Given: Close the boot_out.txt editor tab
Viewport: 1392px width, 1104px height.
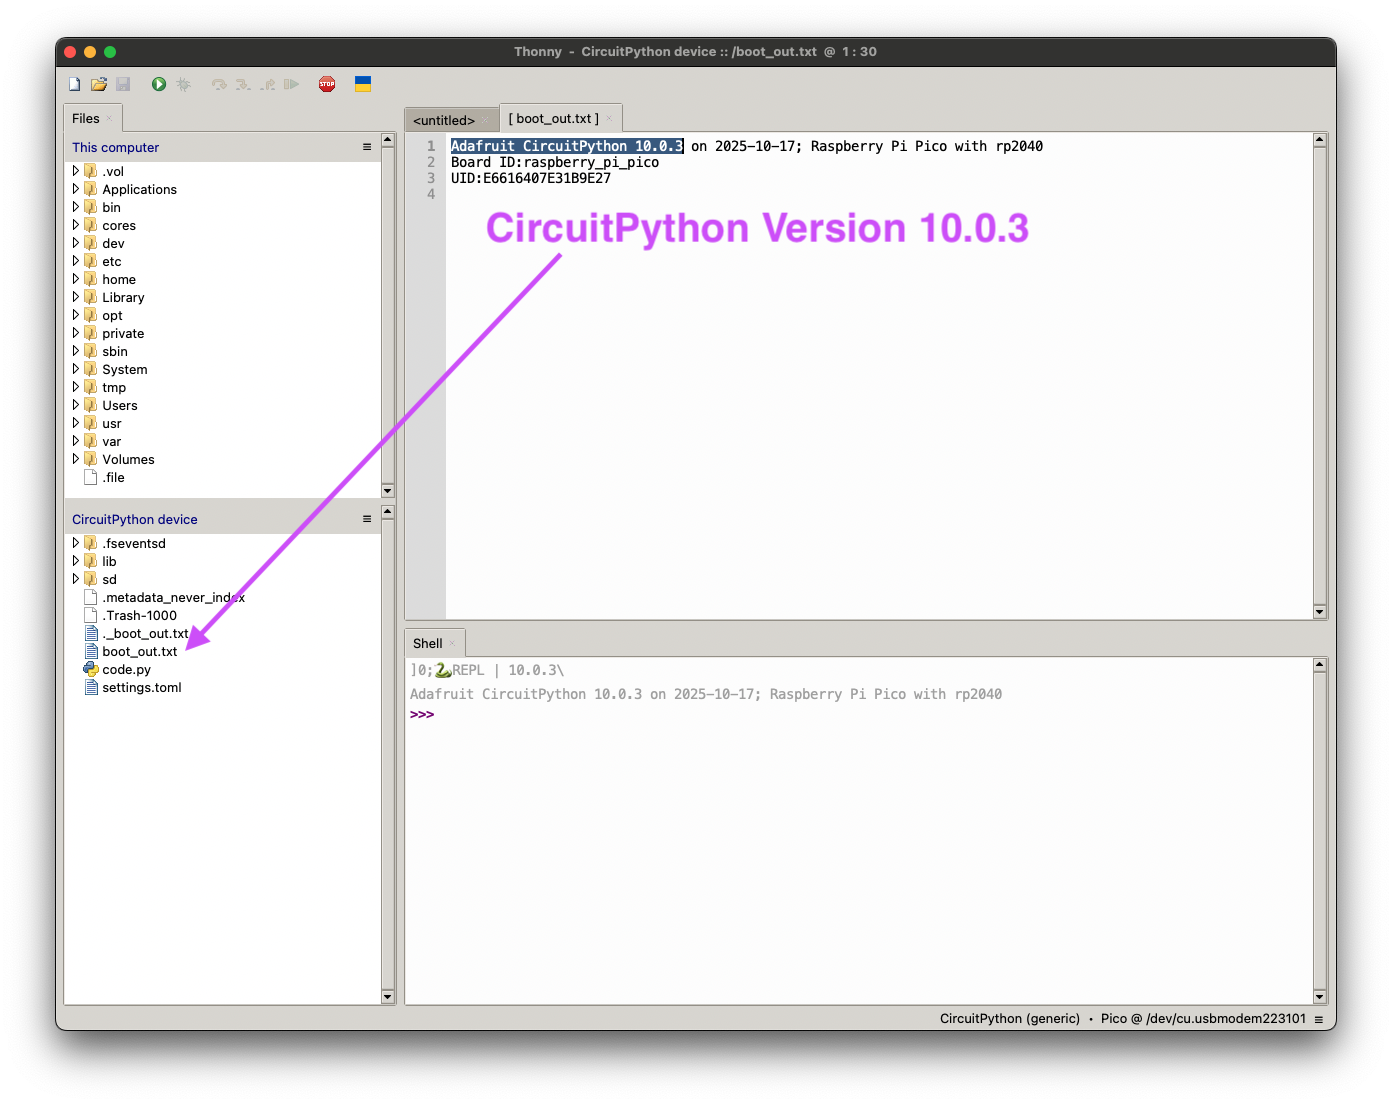Looking at the screenshot, I should click(609, 119).
